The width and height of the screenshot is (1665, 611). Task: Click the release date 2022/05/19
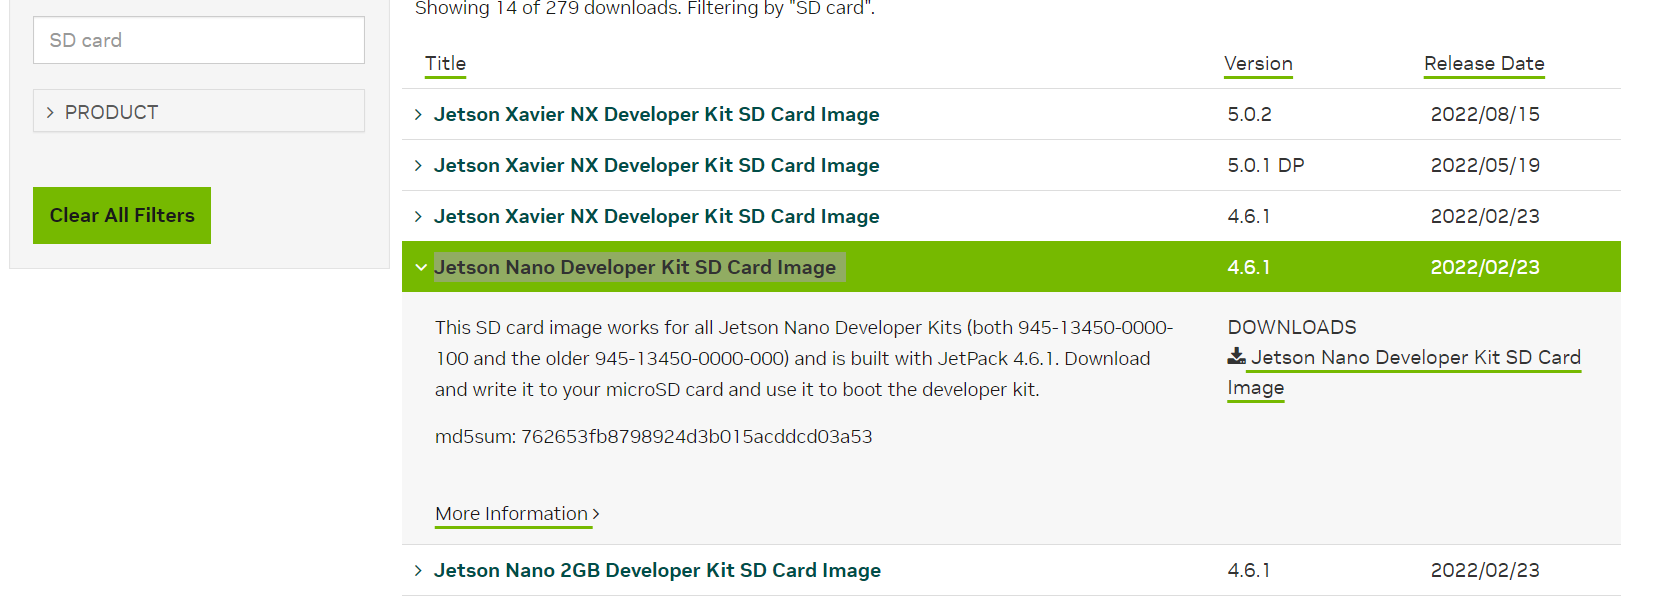[1485, 166]
